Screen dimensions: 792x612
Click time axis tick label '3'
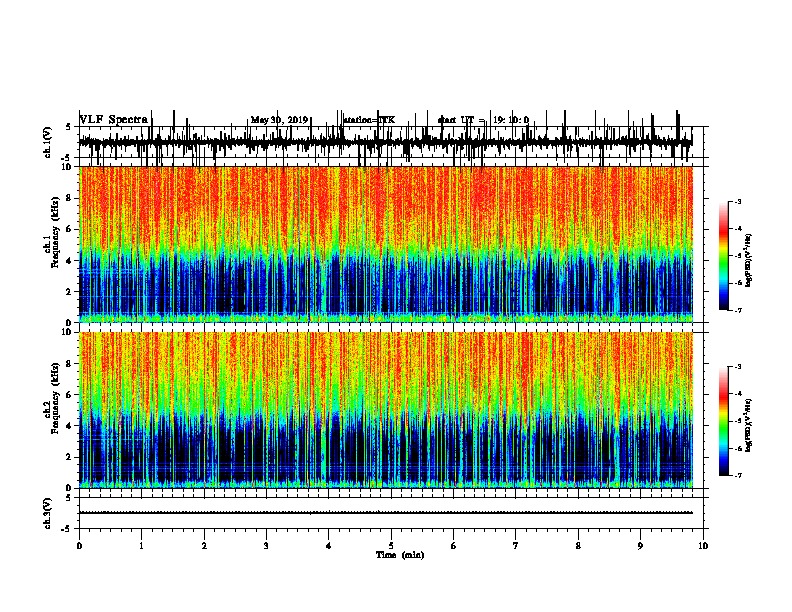(x=266, y=546)
